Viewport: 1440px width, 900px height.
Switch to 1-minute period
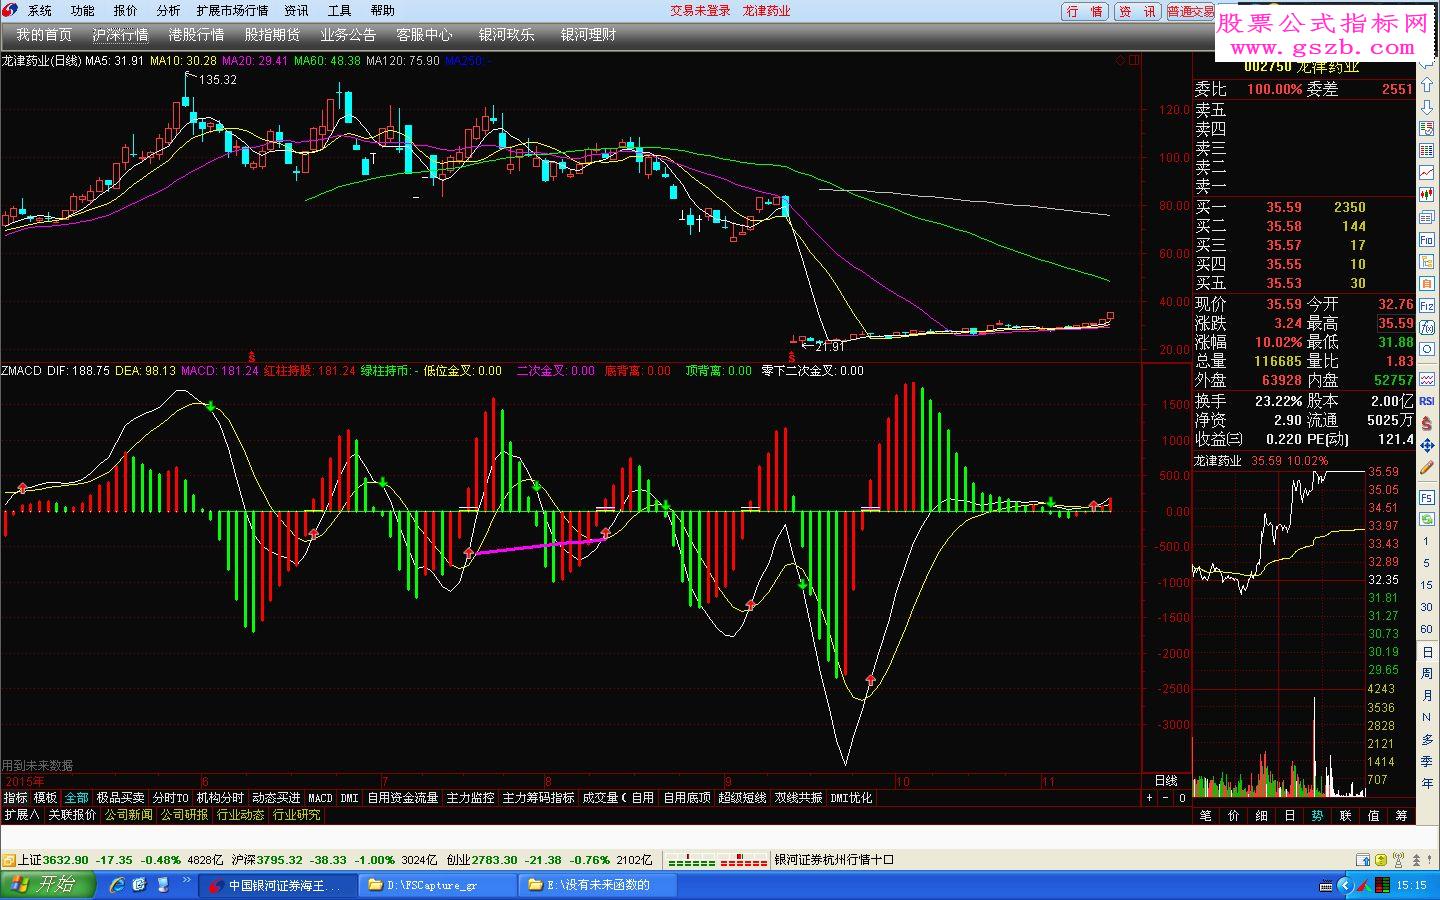coord(1427,541)
